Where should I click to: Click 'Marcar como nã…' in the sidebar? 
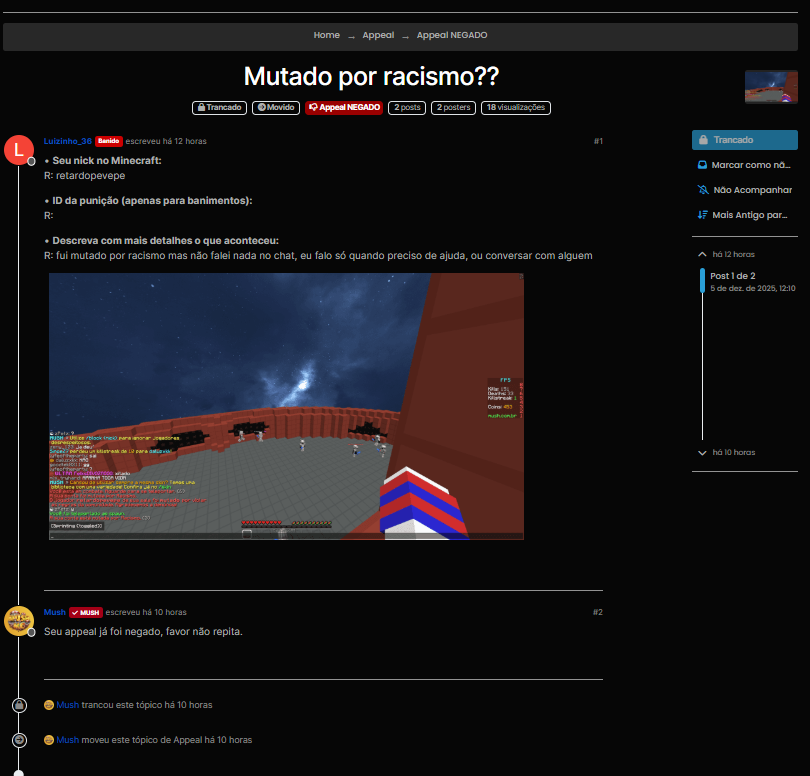coord(745,165)
